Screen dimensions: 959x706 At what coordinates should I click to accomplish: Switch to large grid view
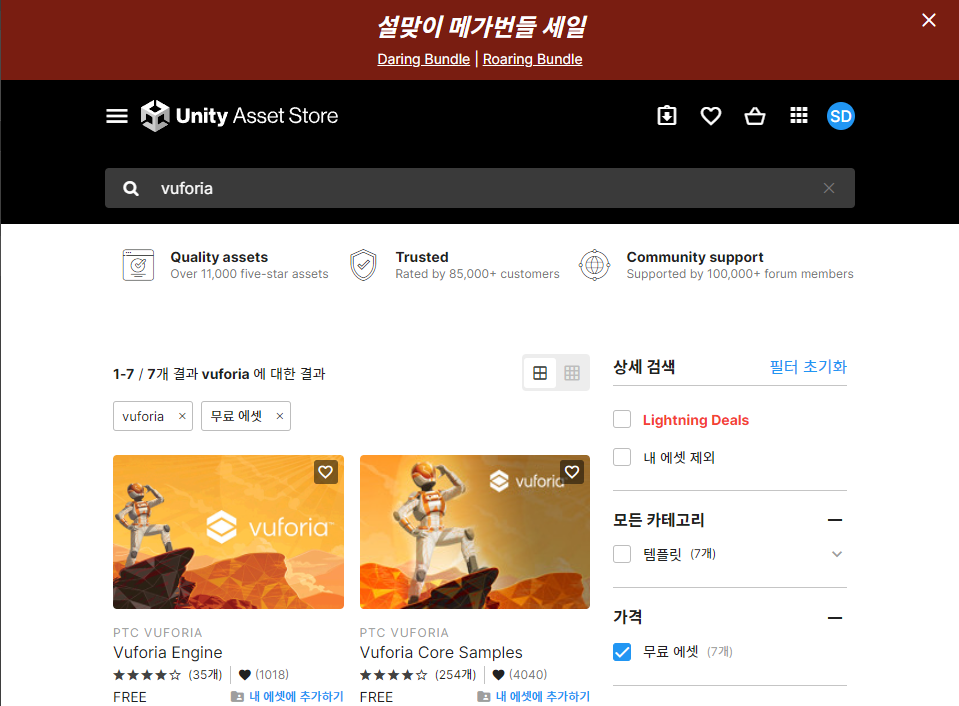540,373
